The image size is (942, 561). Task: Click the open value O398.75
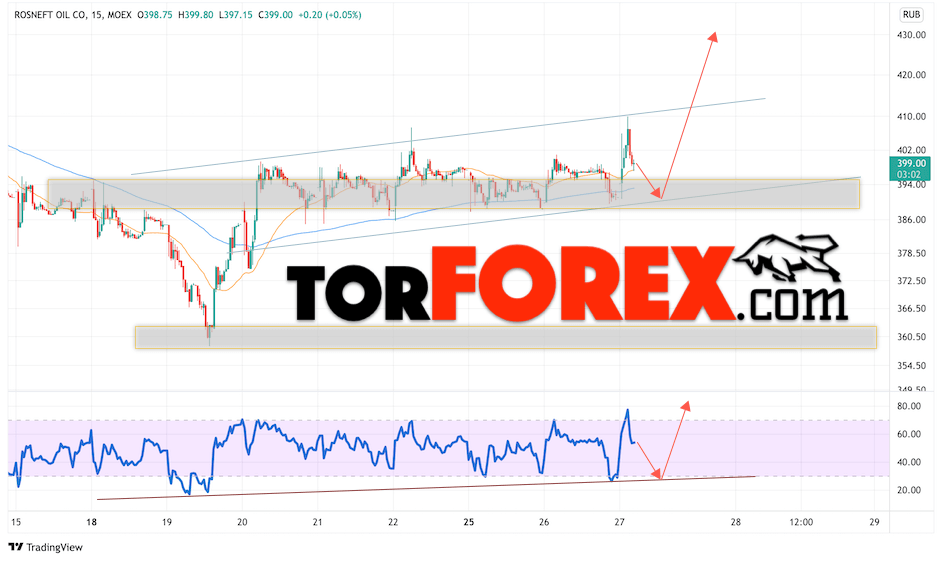coord(155,15)
